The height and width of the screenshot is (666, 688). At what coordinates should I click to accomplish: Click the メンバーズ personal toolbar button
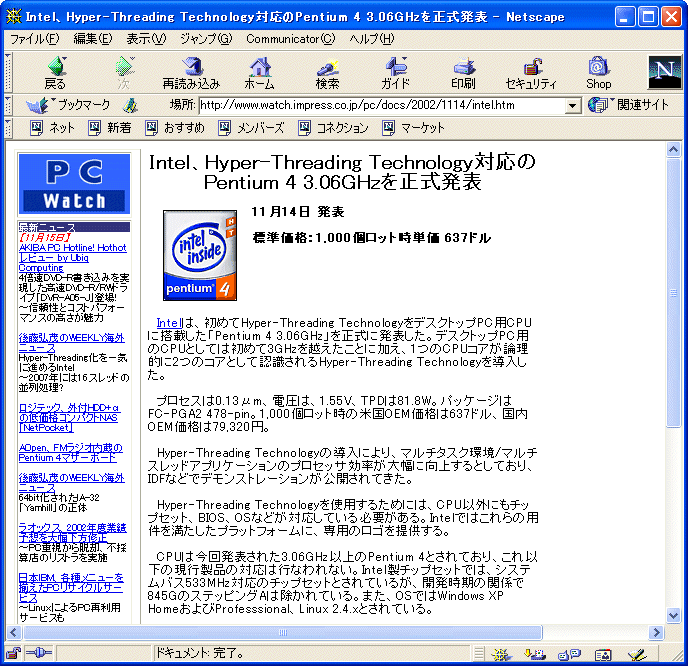pyautogui.click(x=251, y=128)
